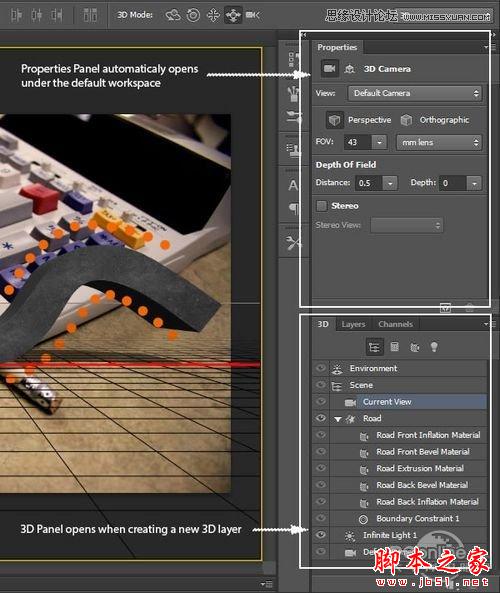Viewport: 500px width, 593px height.
Task: Click the Render icon below Properties panel
Action: click(446, 308)
